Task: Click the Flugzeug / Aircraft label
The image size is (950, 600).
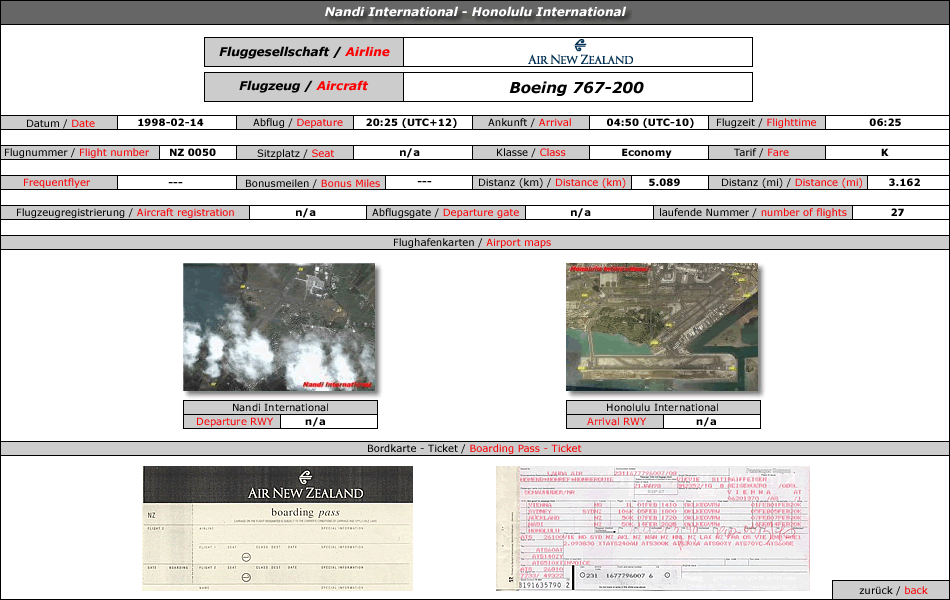Action: coord(304,87)
